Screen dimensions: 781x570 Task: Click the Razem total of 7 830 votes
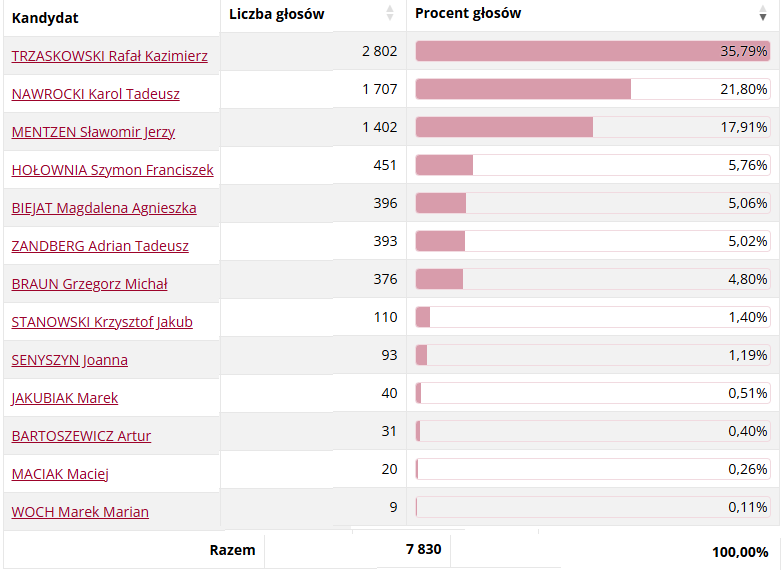[x=423, y=549]
